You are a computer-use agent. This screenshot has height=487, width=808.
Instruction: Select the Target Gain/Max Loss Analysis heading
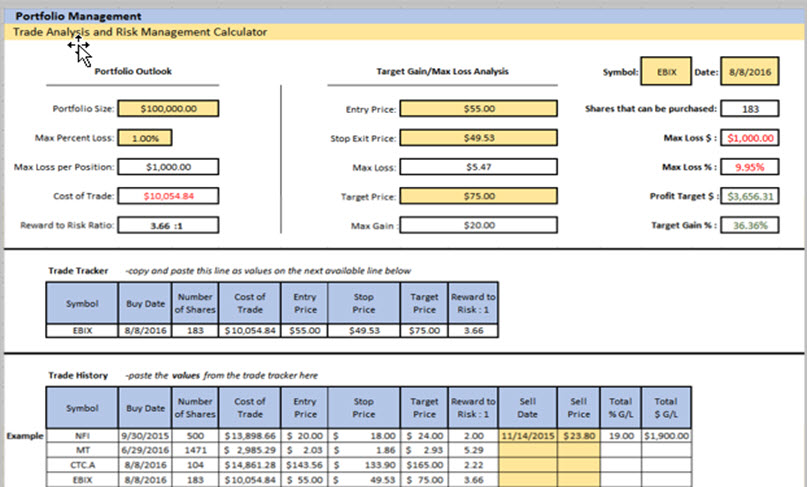click(442, 71)
